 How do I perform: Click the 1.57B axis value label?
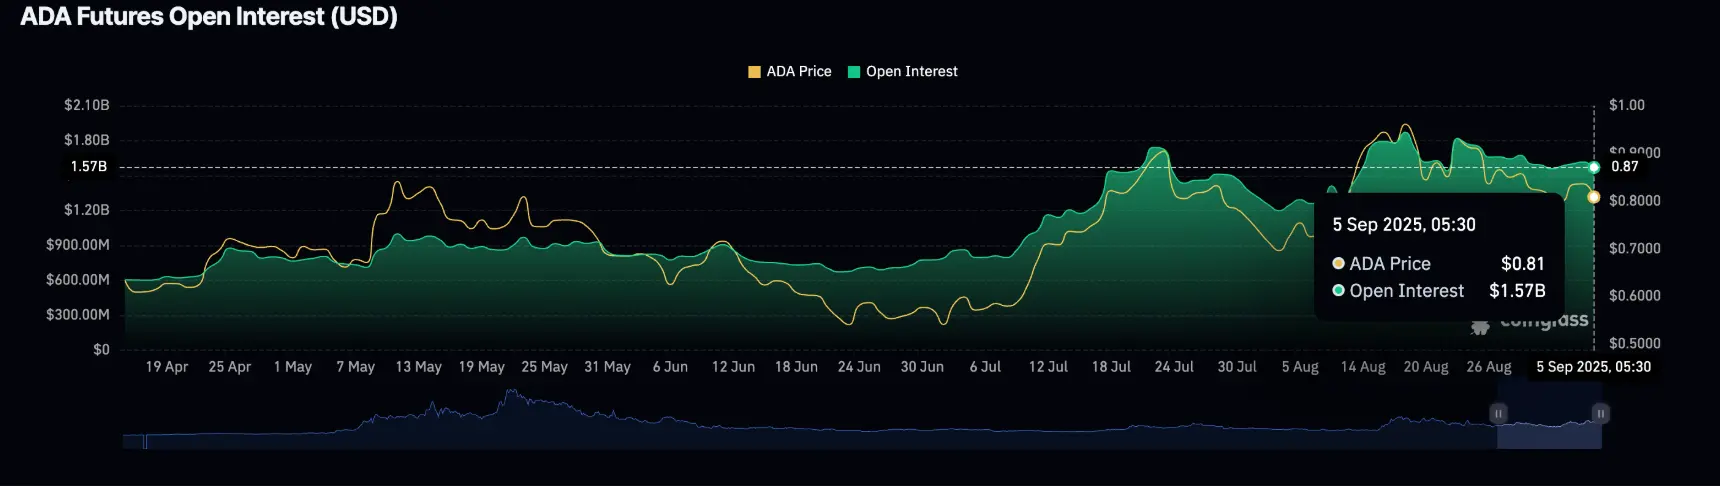pos(88,166)
